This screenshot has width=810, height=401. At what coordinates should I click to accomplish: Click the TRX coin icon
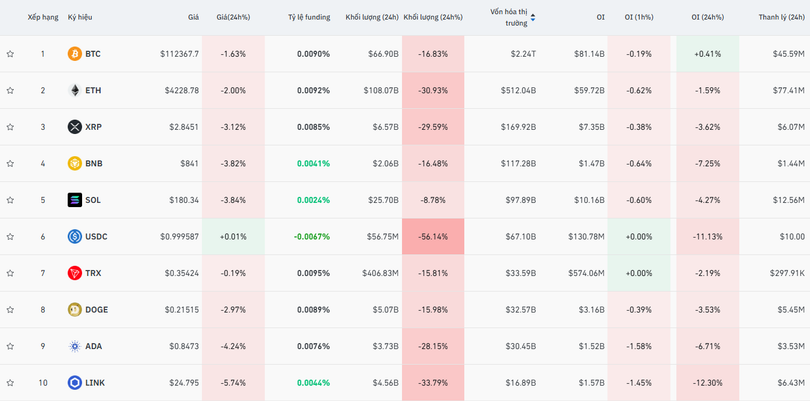point(74,273)
